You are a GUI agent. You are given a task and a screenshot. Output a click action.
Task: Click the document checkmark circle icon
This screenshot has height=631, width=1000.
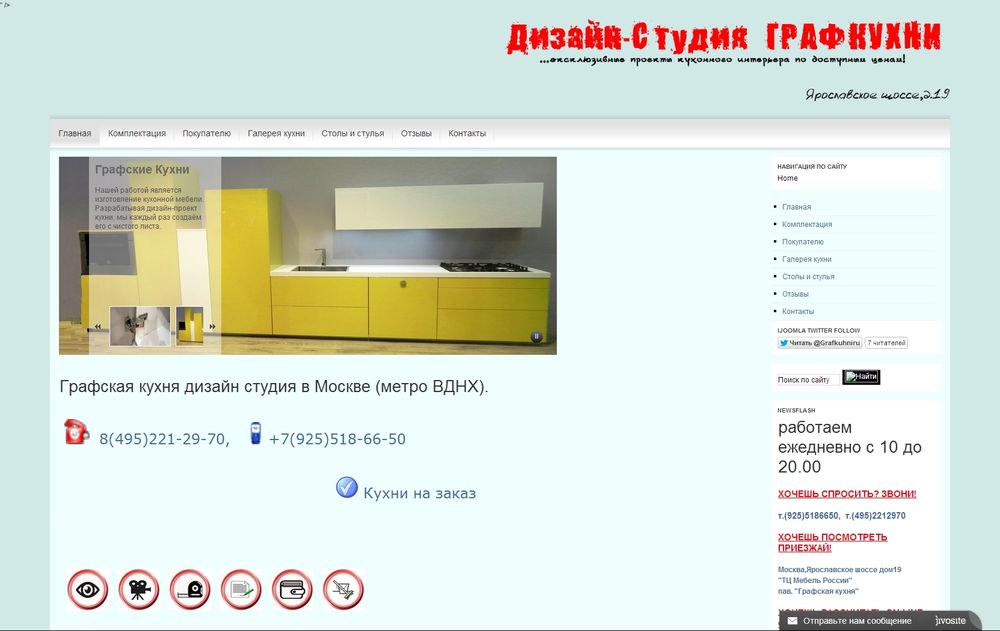point(240,589)
